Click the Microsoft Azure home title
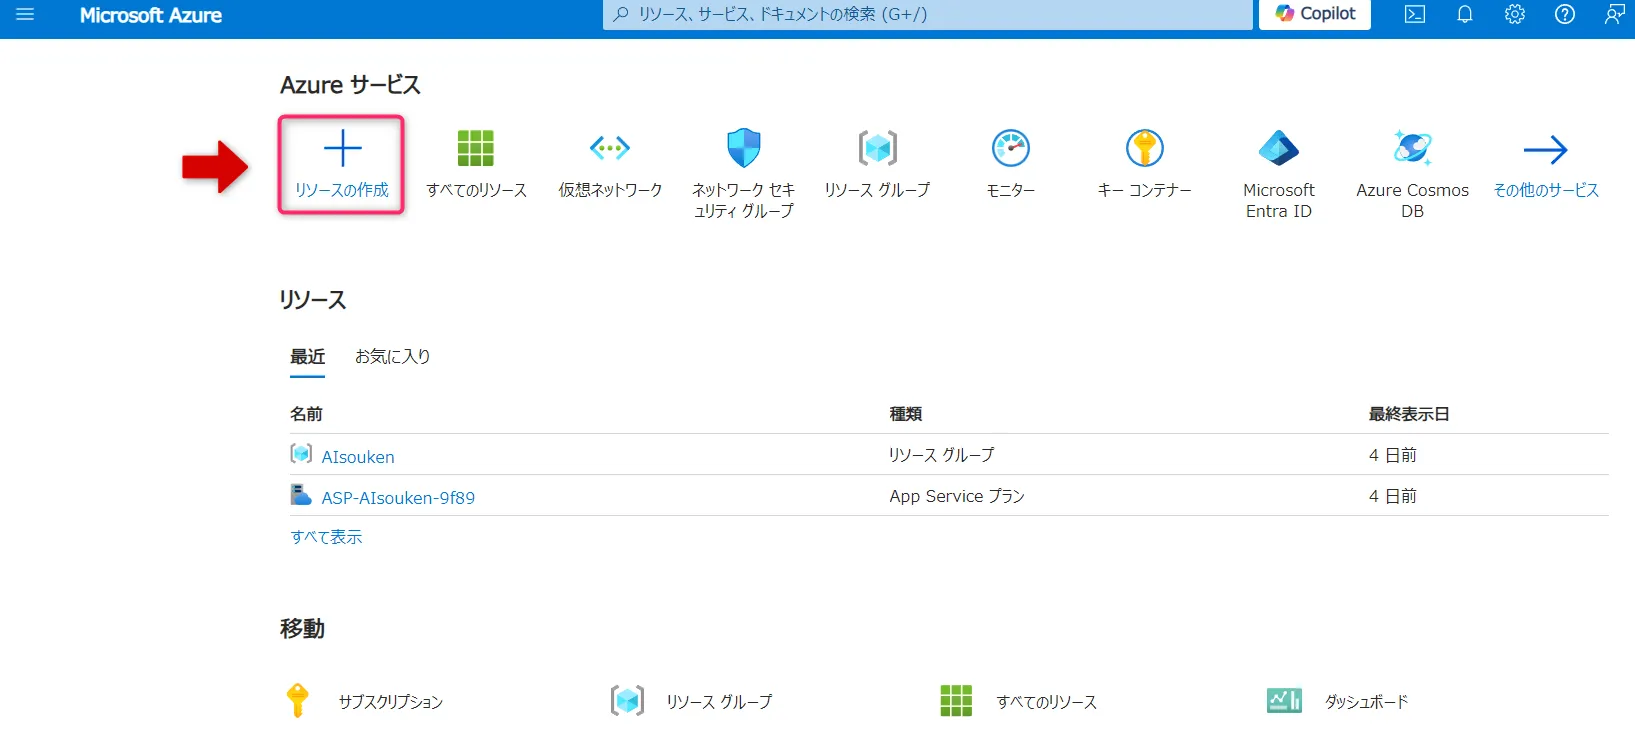 (x=151, y=15)
